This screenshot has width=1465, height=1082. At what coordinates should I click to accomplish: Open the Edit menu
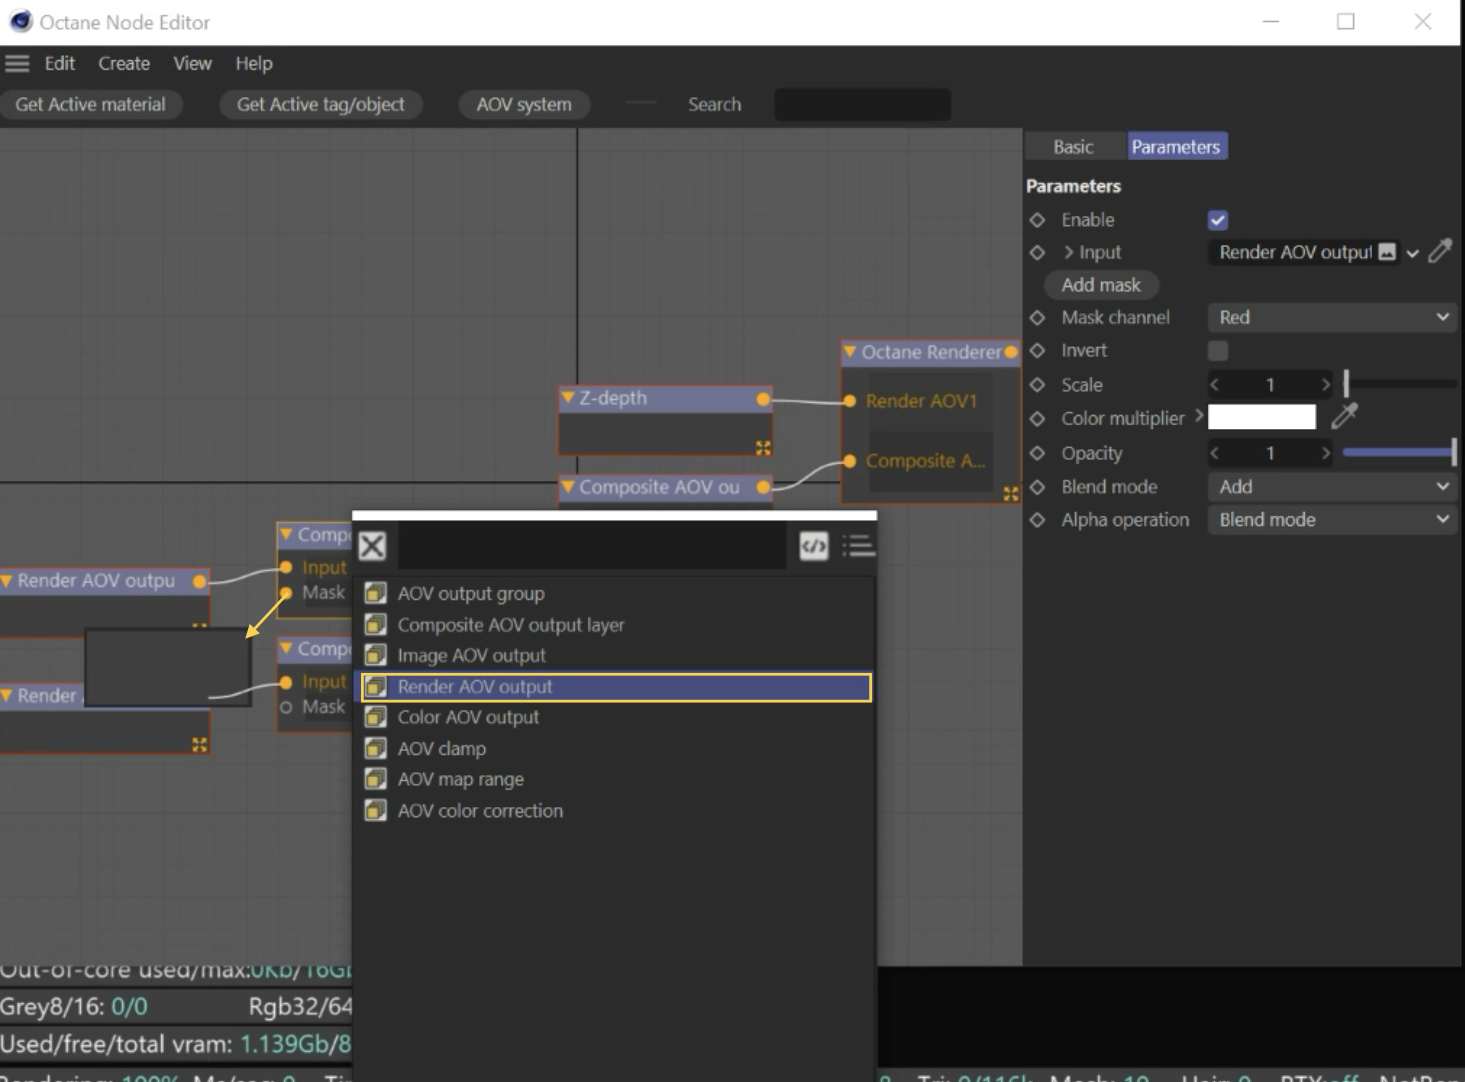pos(60,63)
